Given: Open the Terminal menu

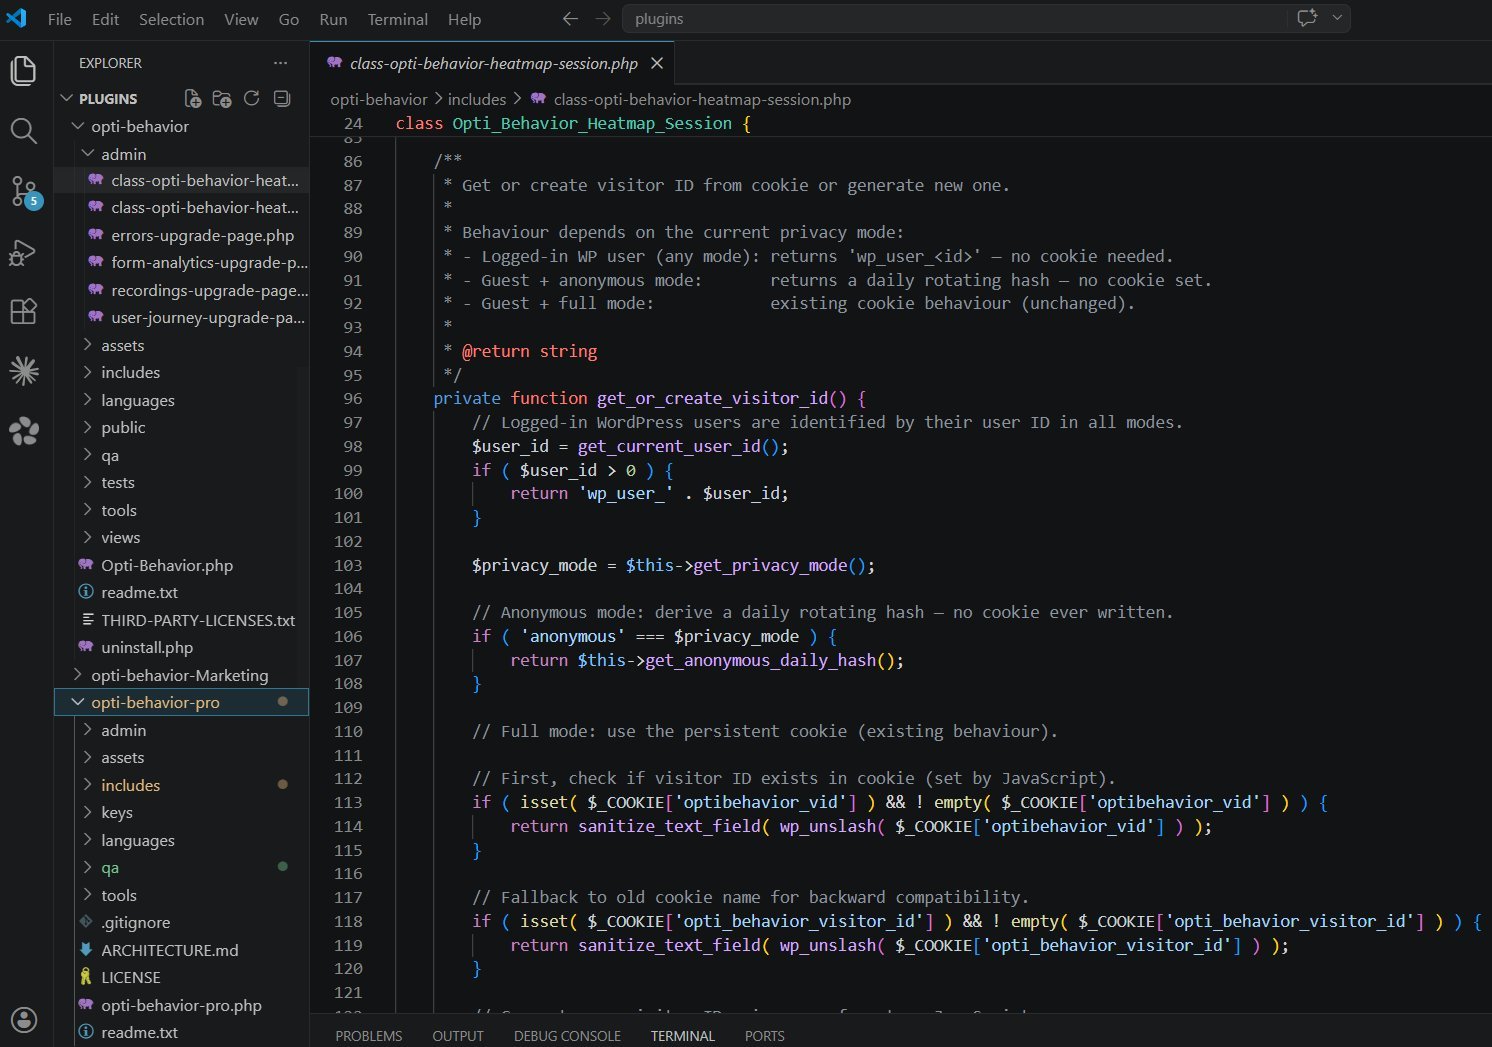Looking at the screenshot, I should pyautogui.click(x=397, y=19).
